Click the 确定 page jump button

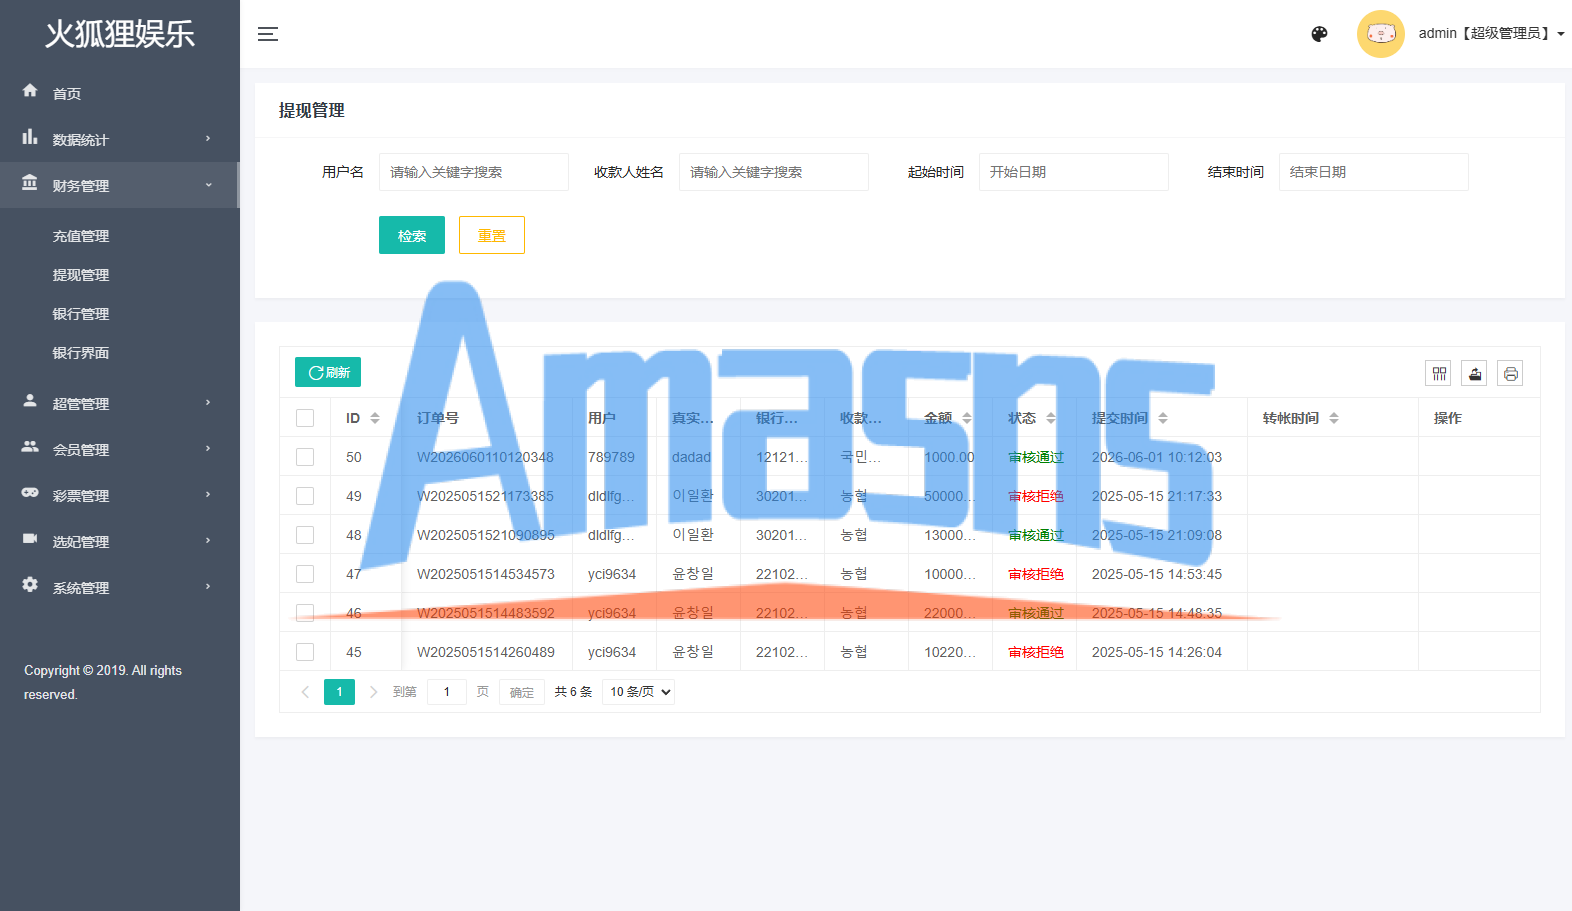click(522, 692)
